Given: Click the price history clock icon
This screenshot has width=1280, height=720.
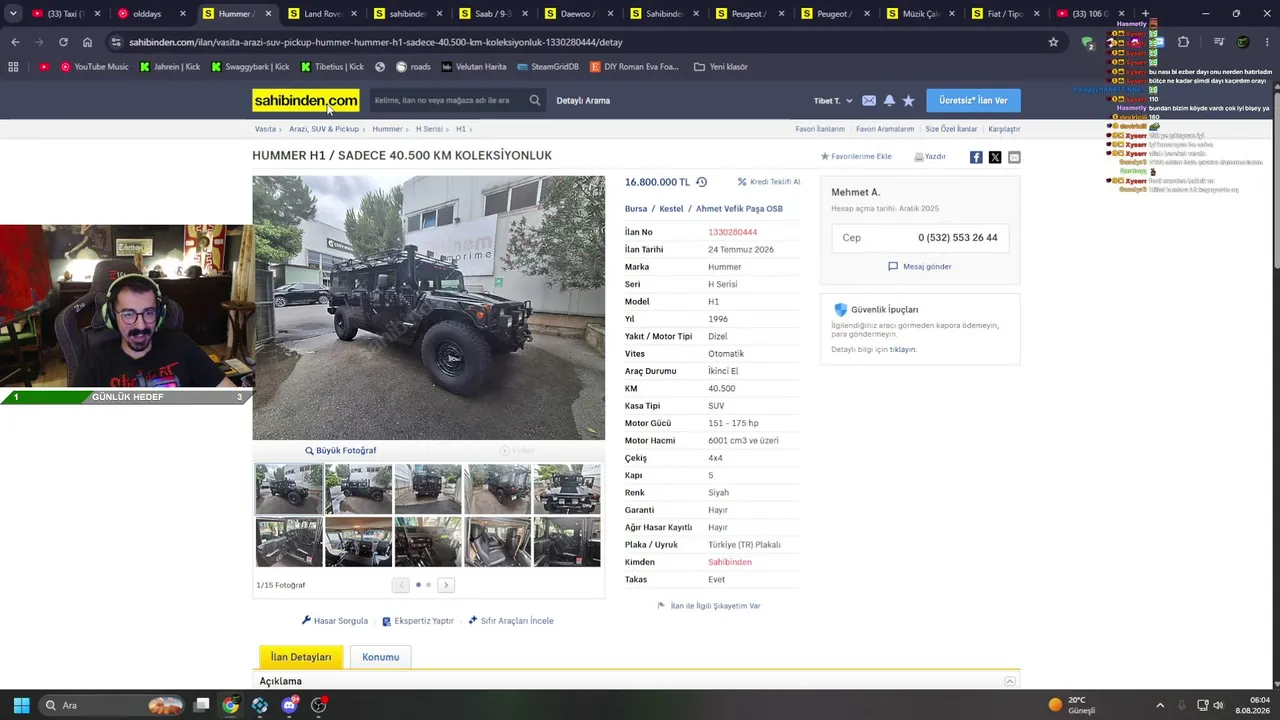Looking at the screenshot, I should (x=701, y=182).
